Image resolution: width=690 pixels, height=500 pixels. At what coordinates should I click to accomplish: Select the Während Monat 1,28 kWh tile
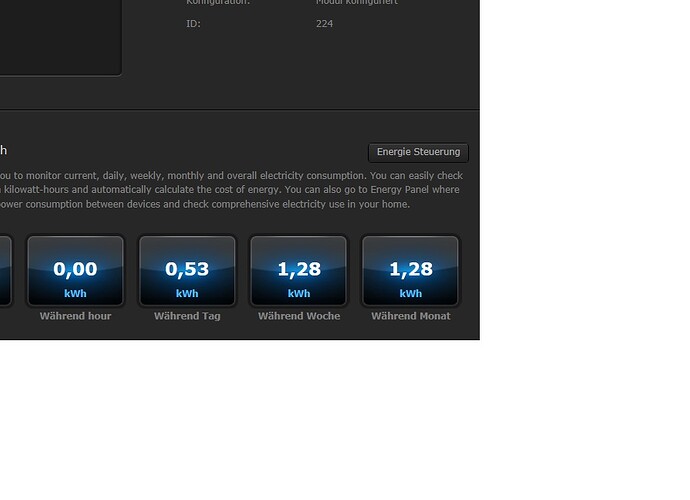[x=411, y=271]
